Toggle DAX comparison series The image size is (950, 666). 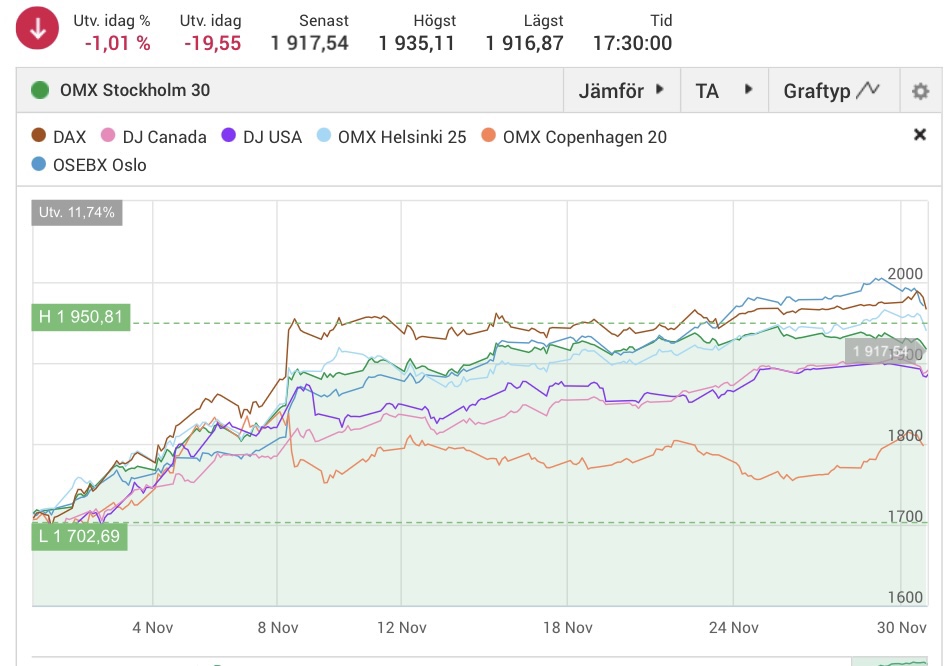pyautogui.click(x=58, y=137)
